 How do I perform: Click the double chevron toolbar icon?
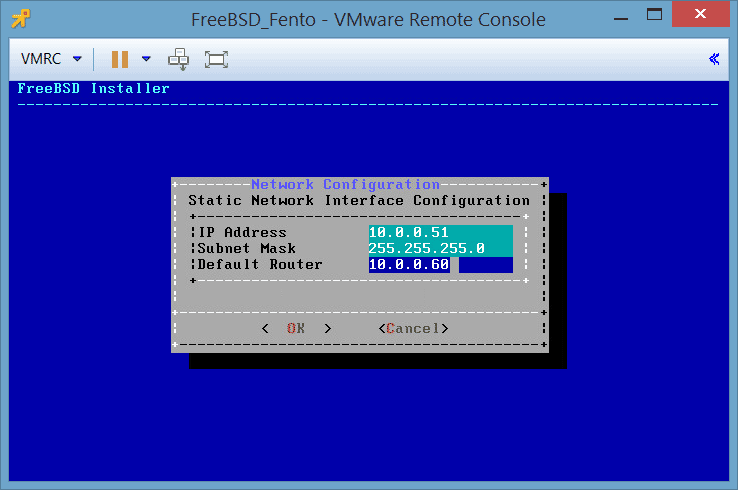713,59
